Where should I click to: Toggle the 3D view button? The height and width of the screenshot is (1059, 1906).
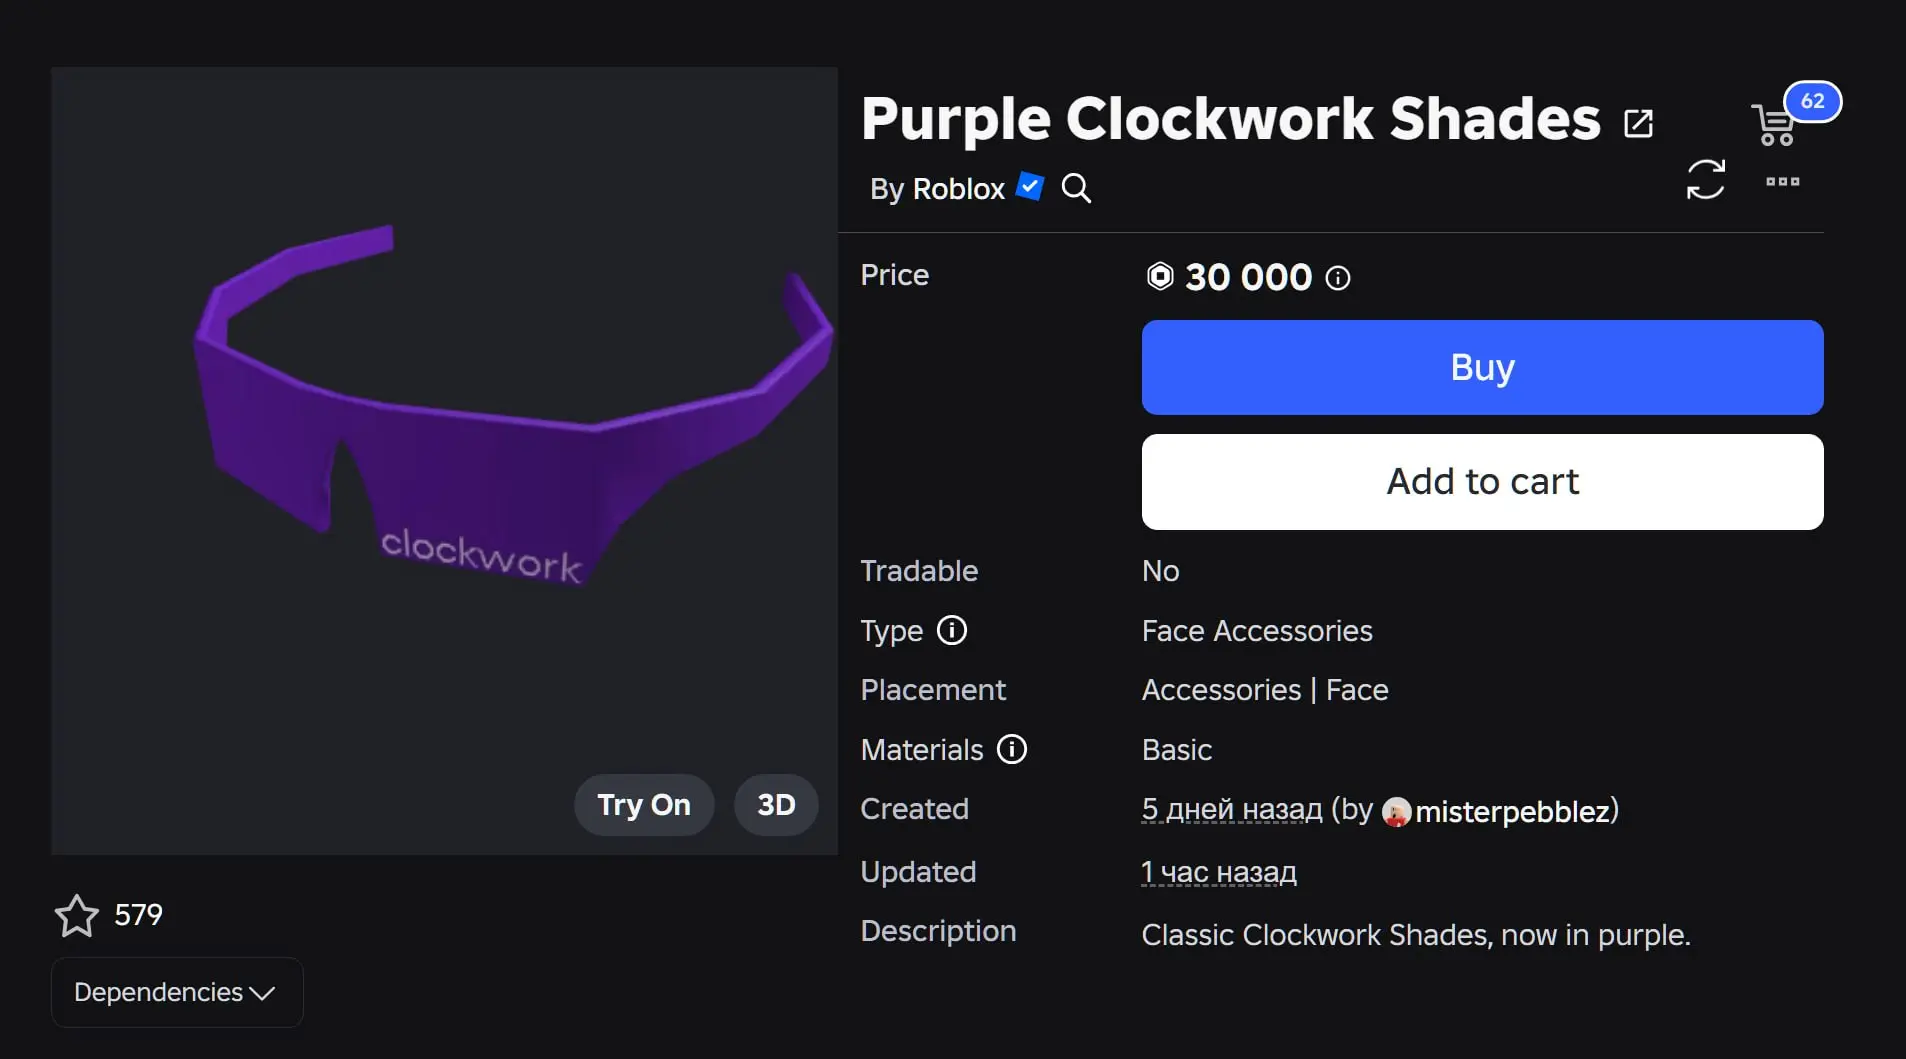point(776,805)
